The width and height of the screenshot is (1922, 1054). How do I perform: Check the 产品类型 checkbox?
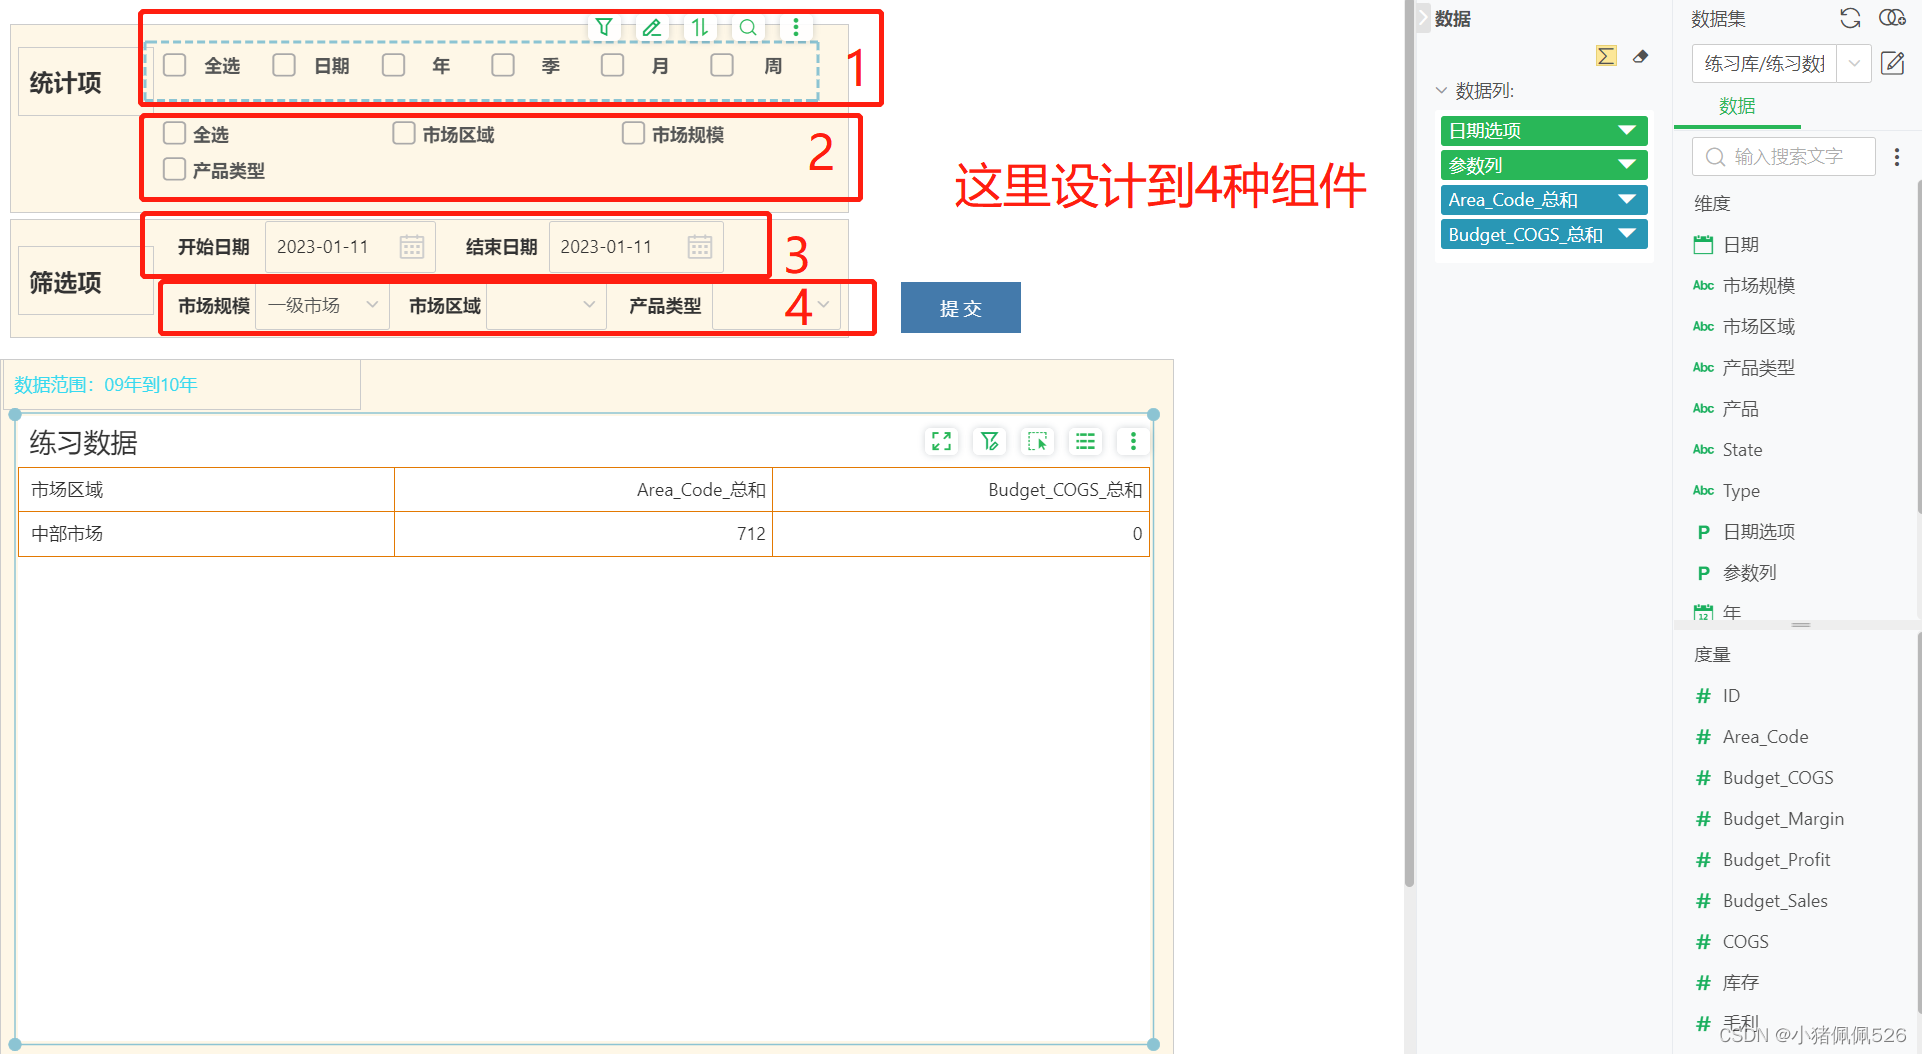pyautogui.click(x=174, y=168)
